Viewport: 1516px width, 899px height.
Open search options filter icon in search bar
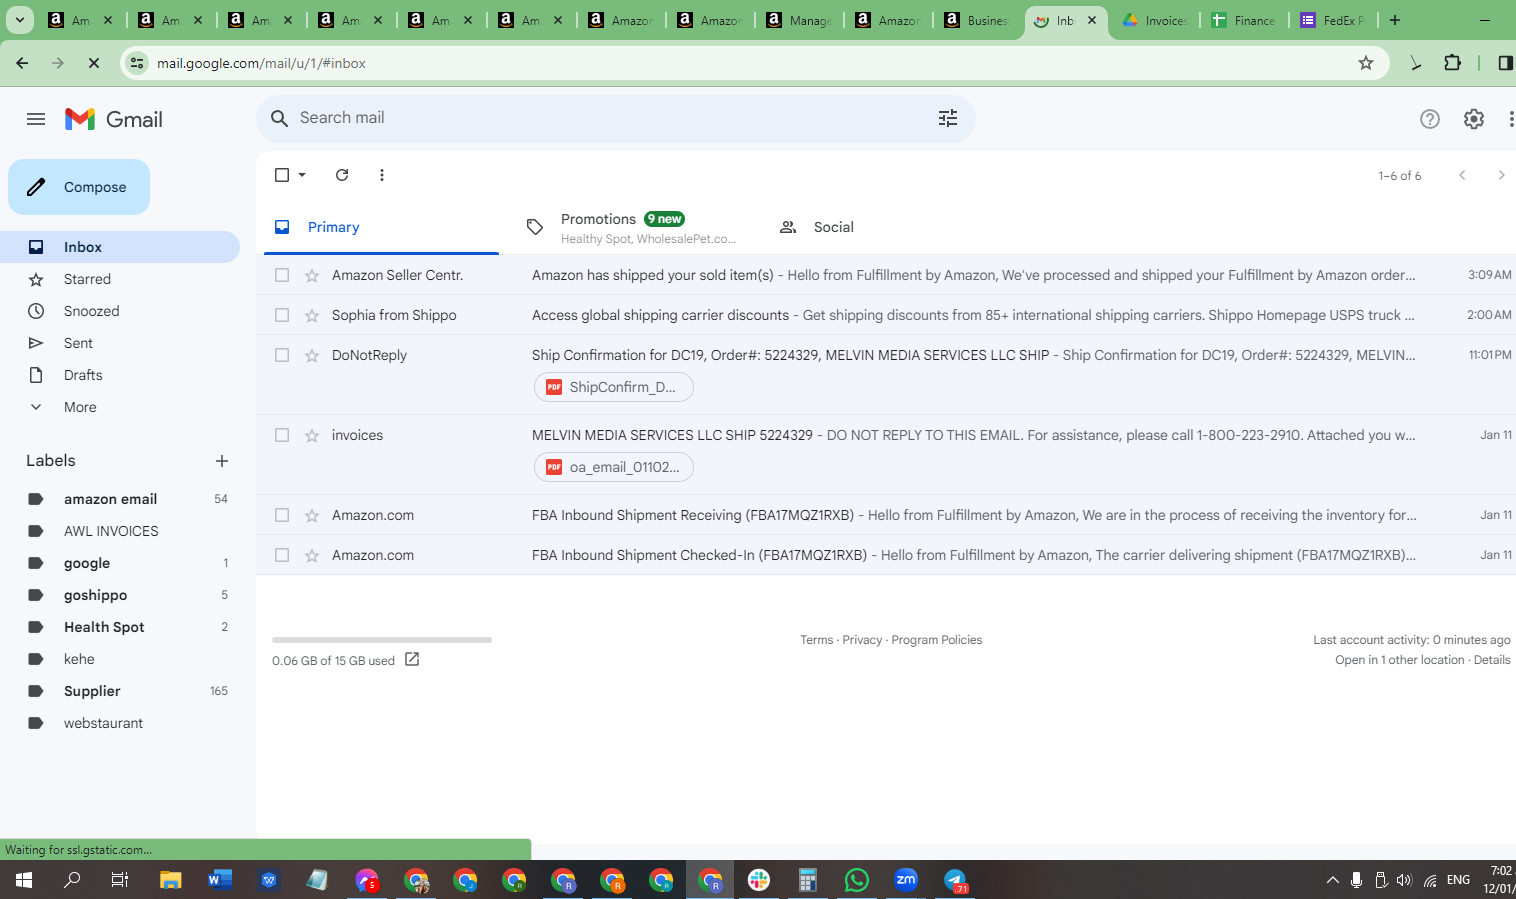point(948,118)
